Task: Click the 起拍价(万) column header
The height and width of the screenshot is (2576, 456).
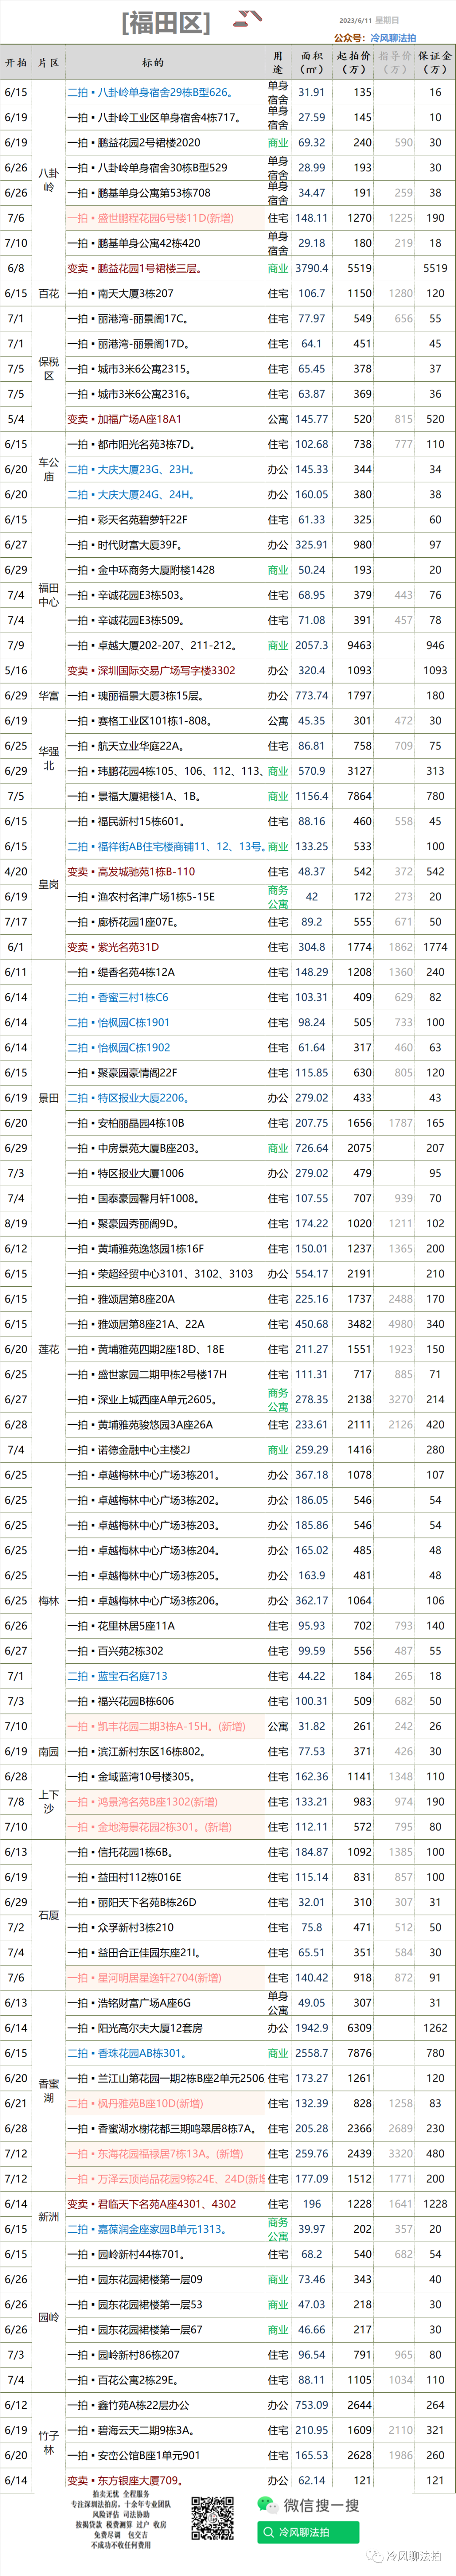Action: pyautogui.click(x=354, y=62)
